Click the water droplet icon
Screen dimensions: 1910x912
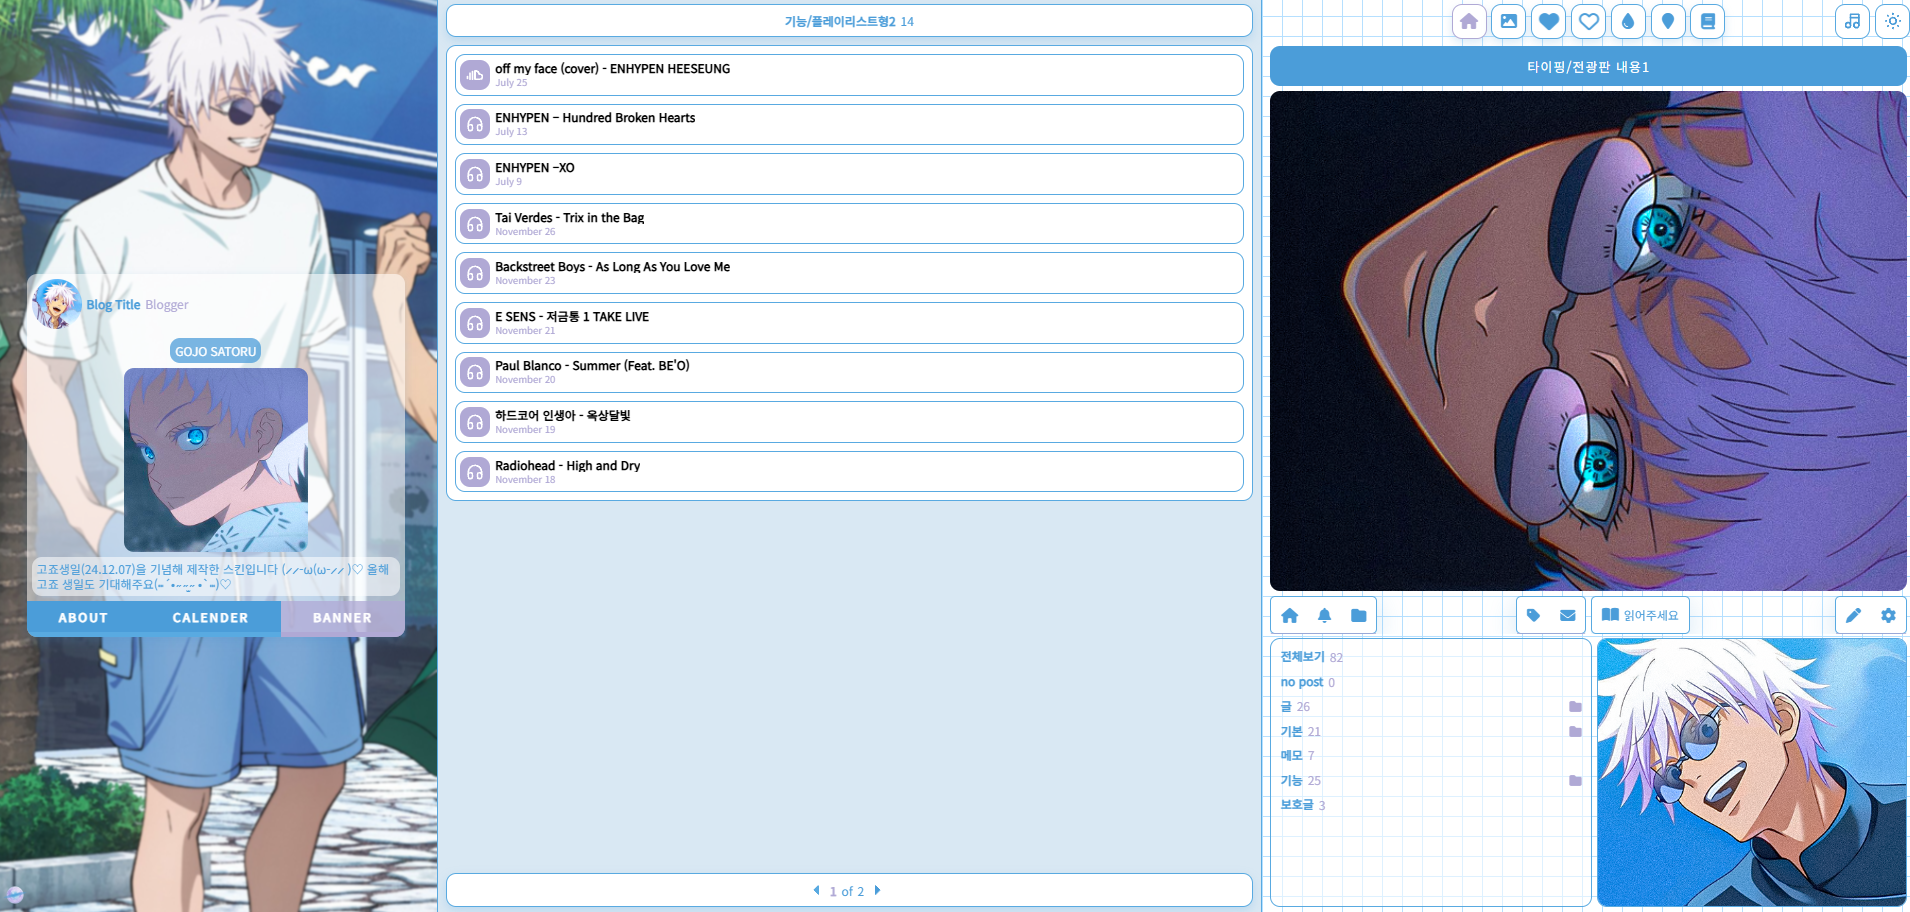click(1628, 21)
